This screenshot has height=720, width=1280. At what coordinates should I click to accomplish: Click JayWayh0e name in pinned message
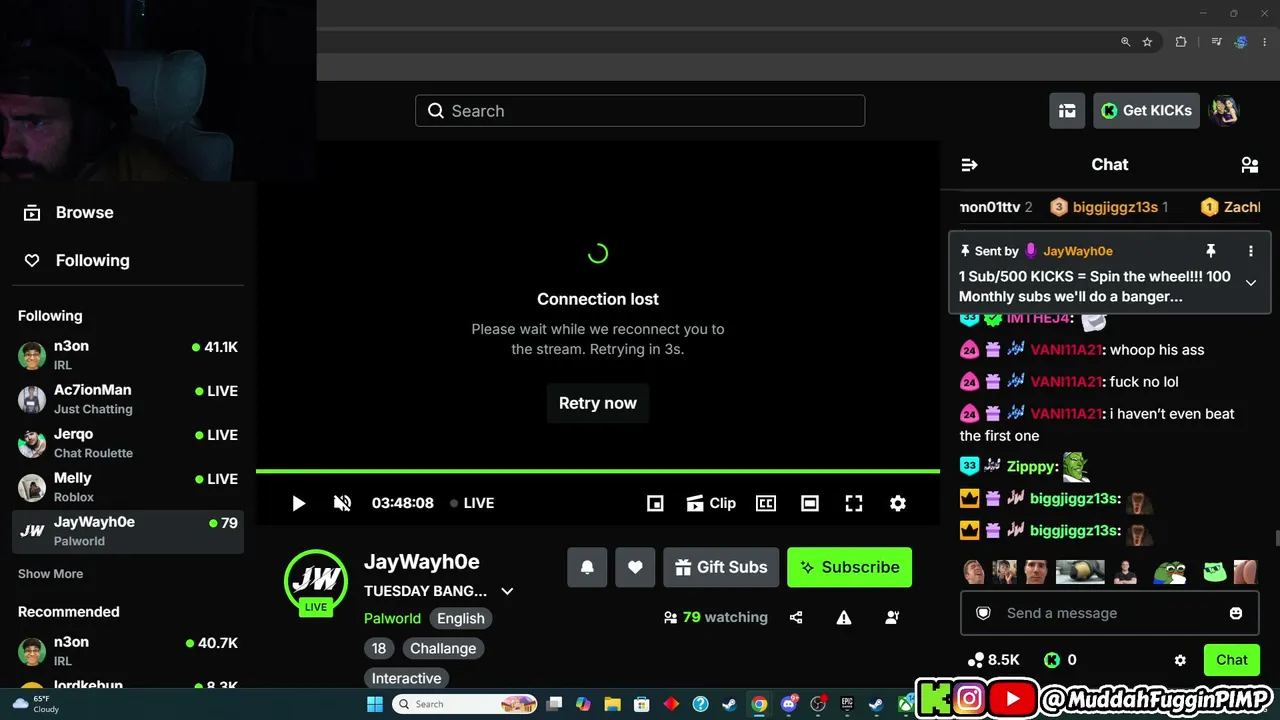tap(1078, 251)
